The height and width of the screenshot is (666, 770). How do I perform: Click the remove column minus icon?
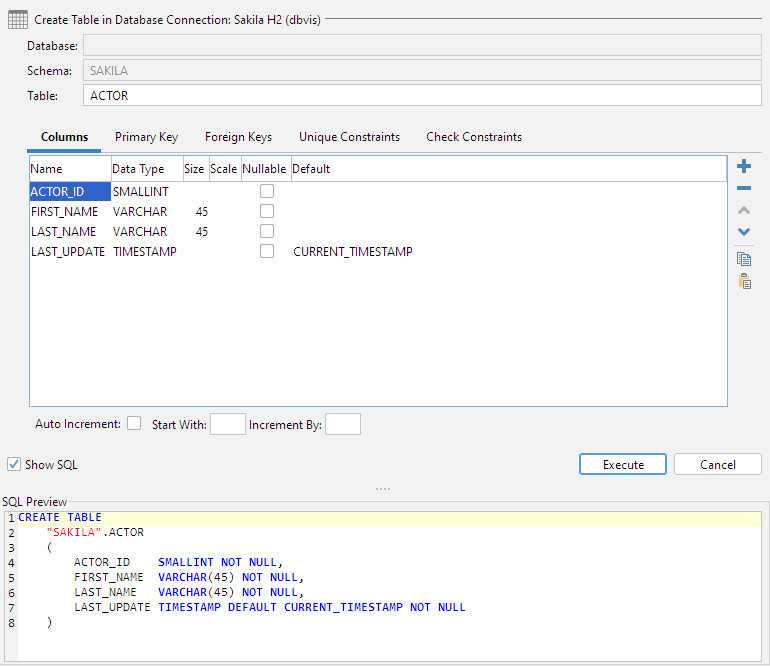tap(744, 189)
